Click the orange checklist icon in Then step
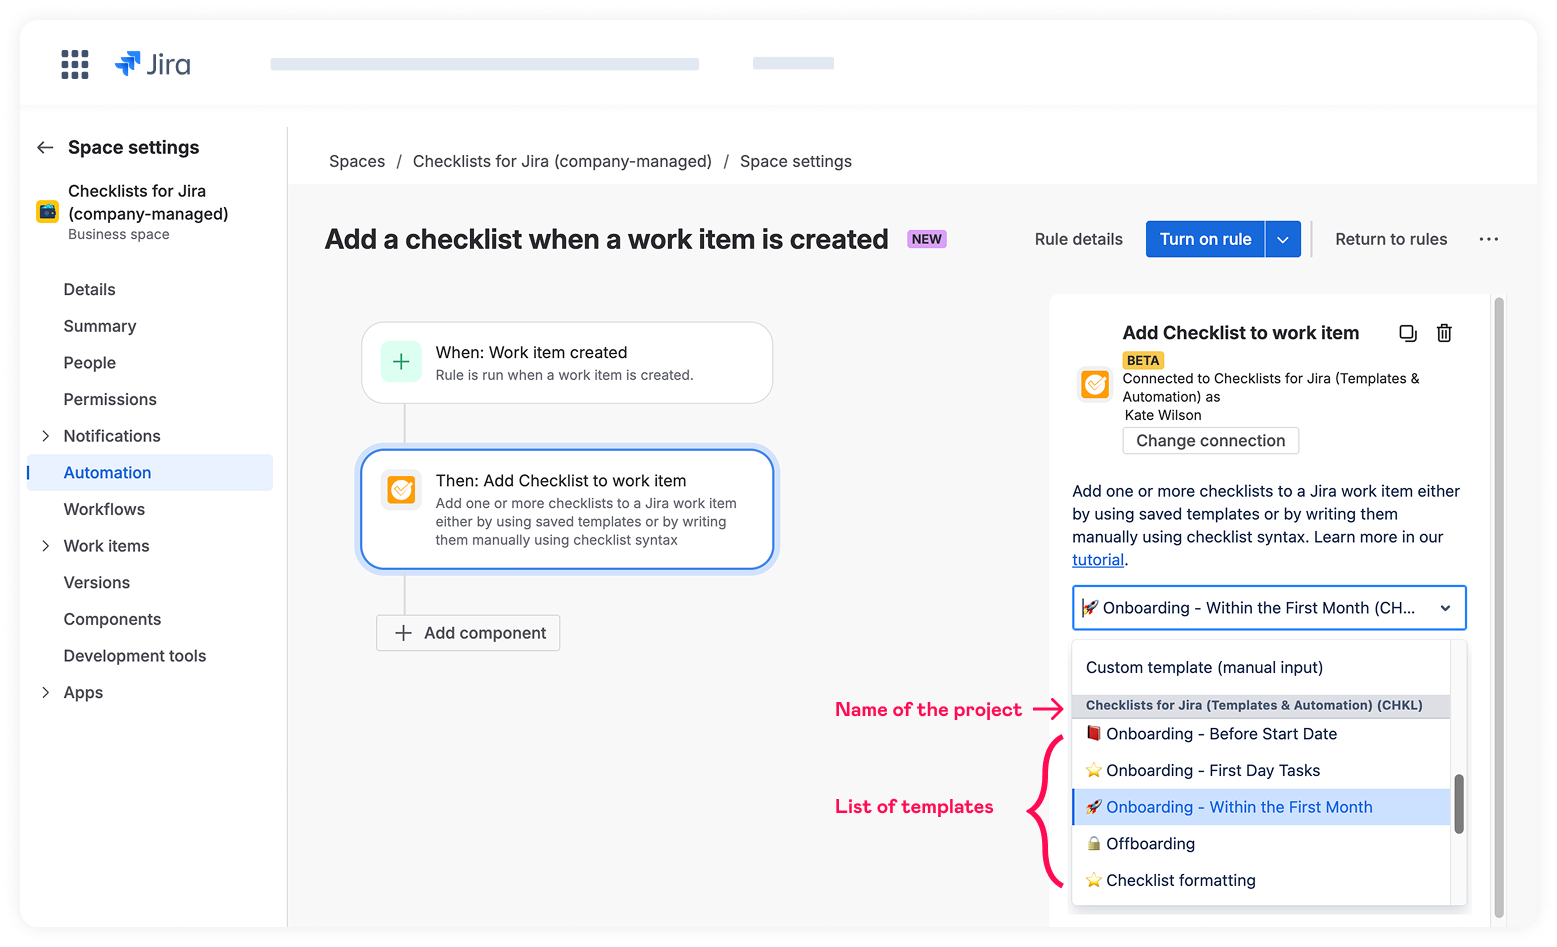Viewport: 1557px width, 947px height. pyautogui.click(x=401, y=490)
